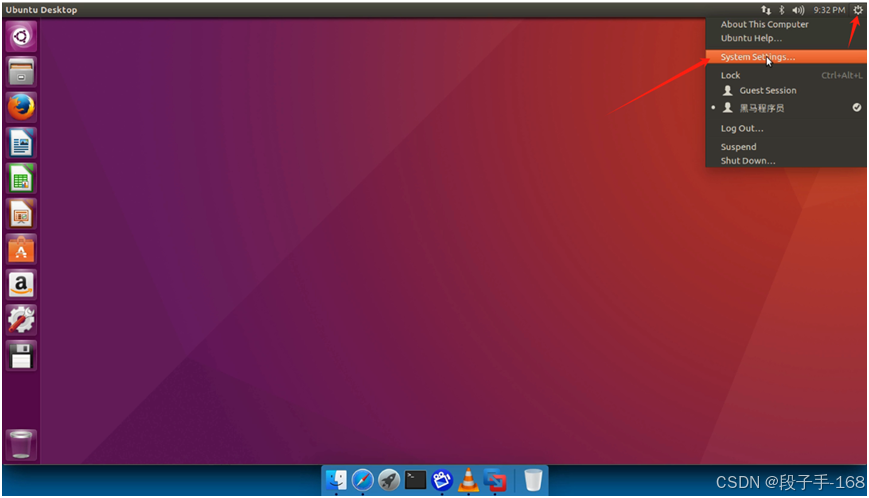Click the network up/down arrows indicator
This screenshot has height=498, width=869.
766,10
